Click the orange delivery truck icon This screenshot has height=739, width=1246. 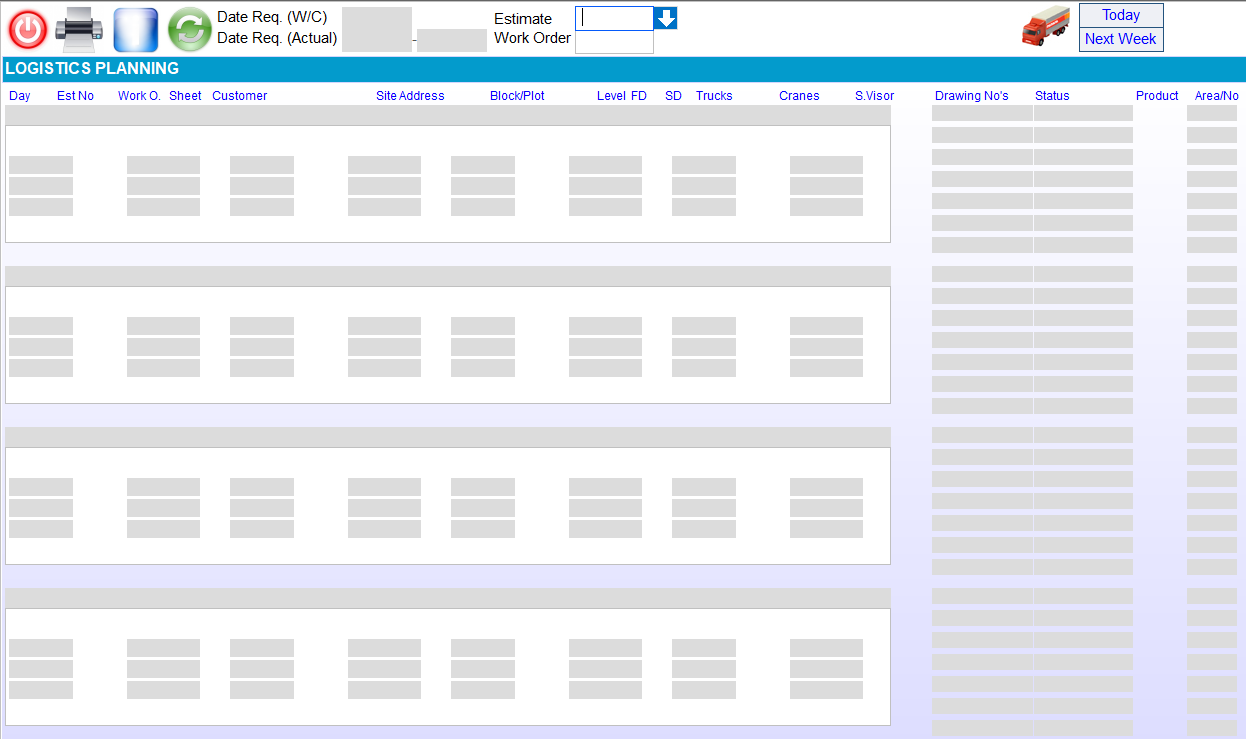[1045, 27]
